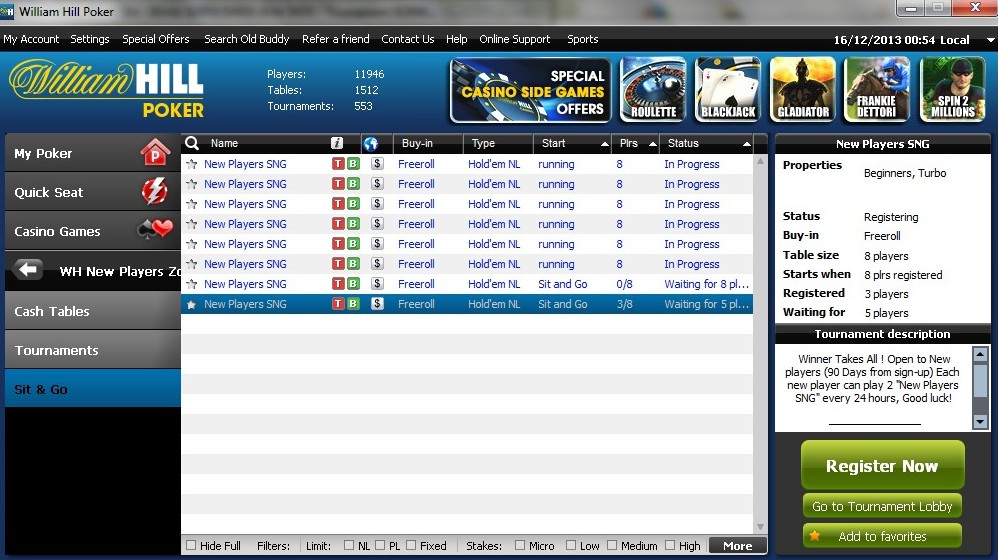Check the Fixed limit filter

411,545
